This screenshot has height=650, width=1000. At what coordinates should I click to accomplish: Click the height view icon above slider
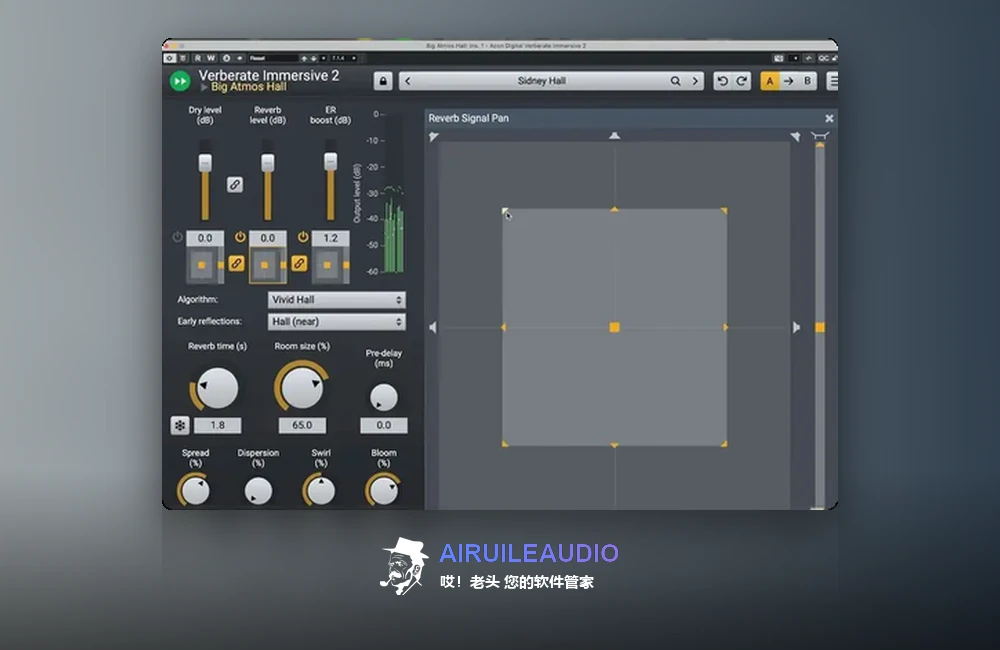coord(820,135)
